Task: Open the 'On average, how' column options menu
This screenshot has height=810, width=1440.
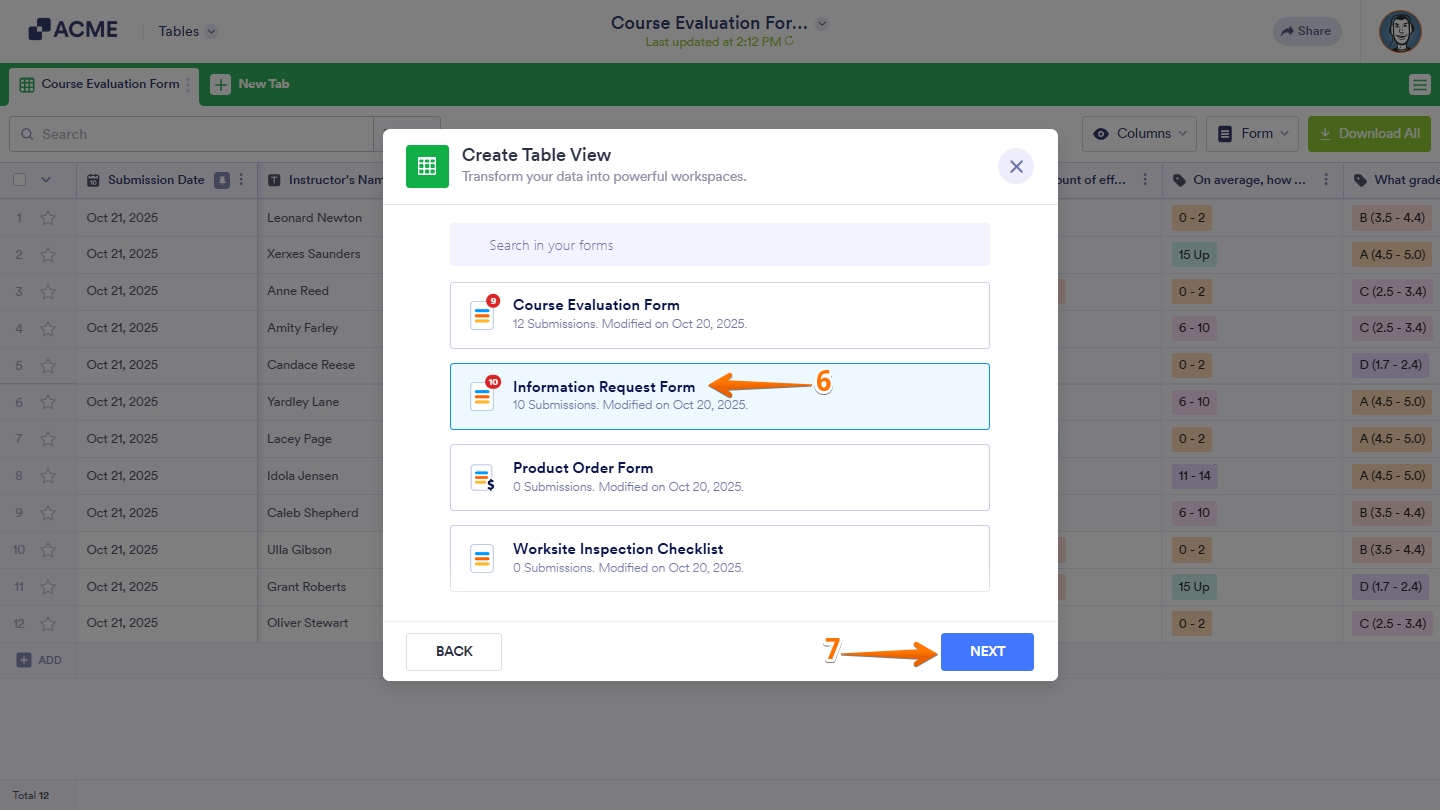Action: click(1326, 180)
